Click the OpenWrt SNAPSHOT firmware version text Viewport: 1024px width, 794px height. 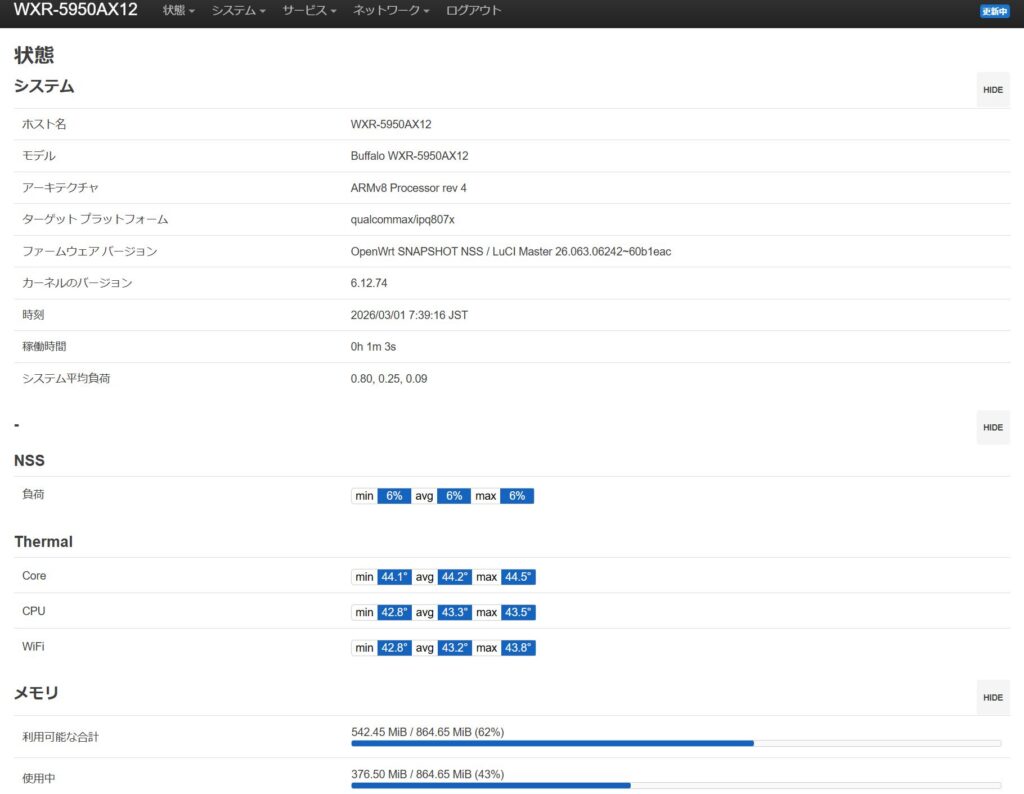(x=510, y=251)
